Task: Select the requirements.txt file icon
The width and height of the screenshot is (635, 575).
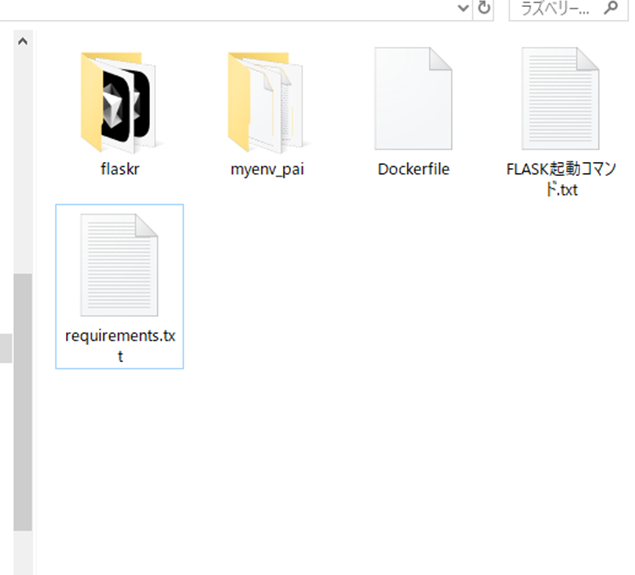Action: point(119,265)
